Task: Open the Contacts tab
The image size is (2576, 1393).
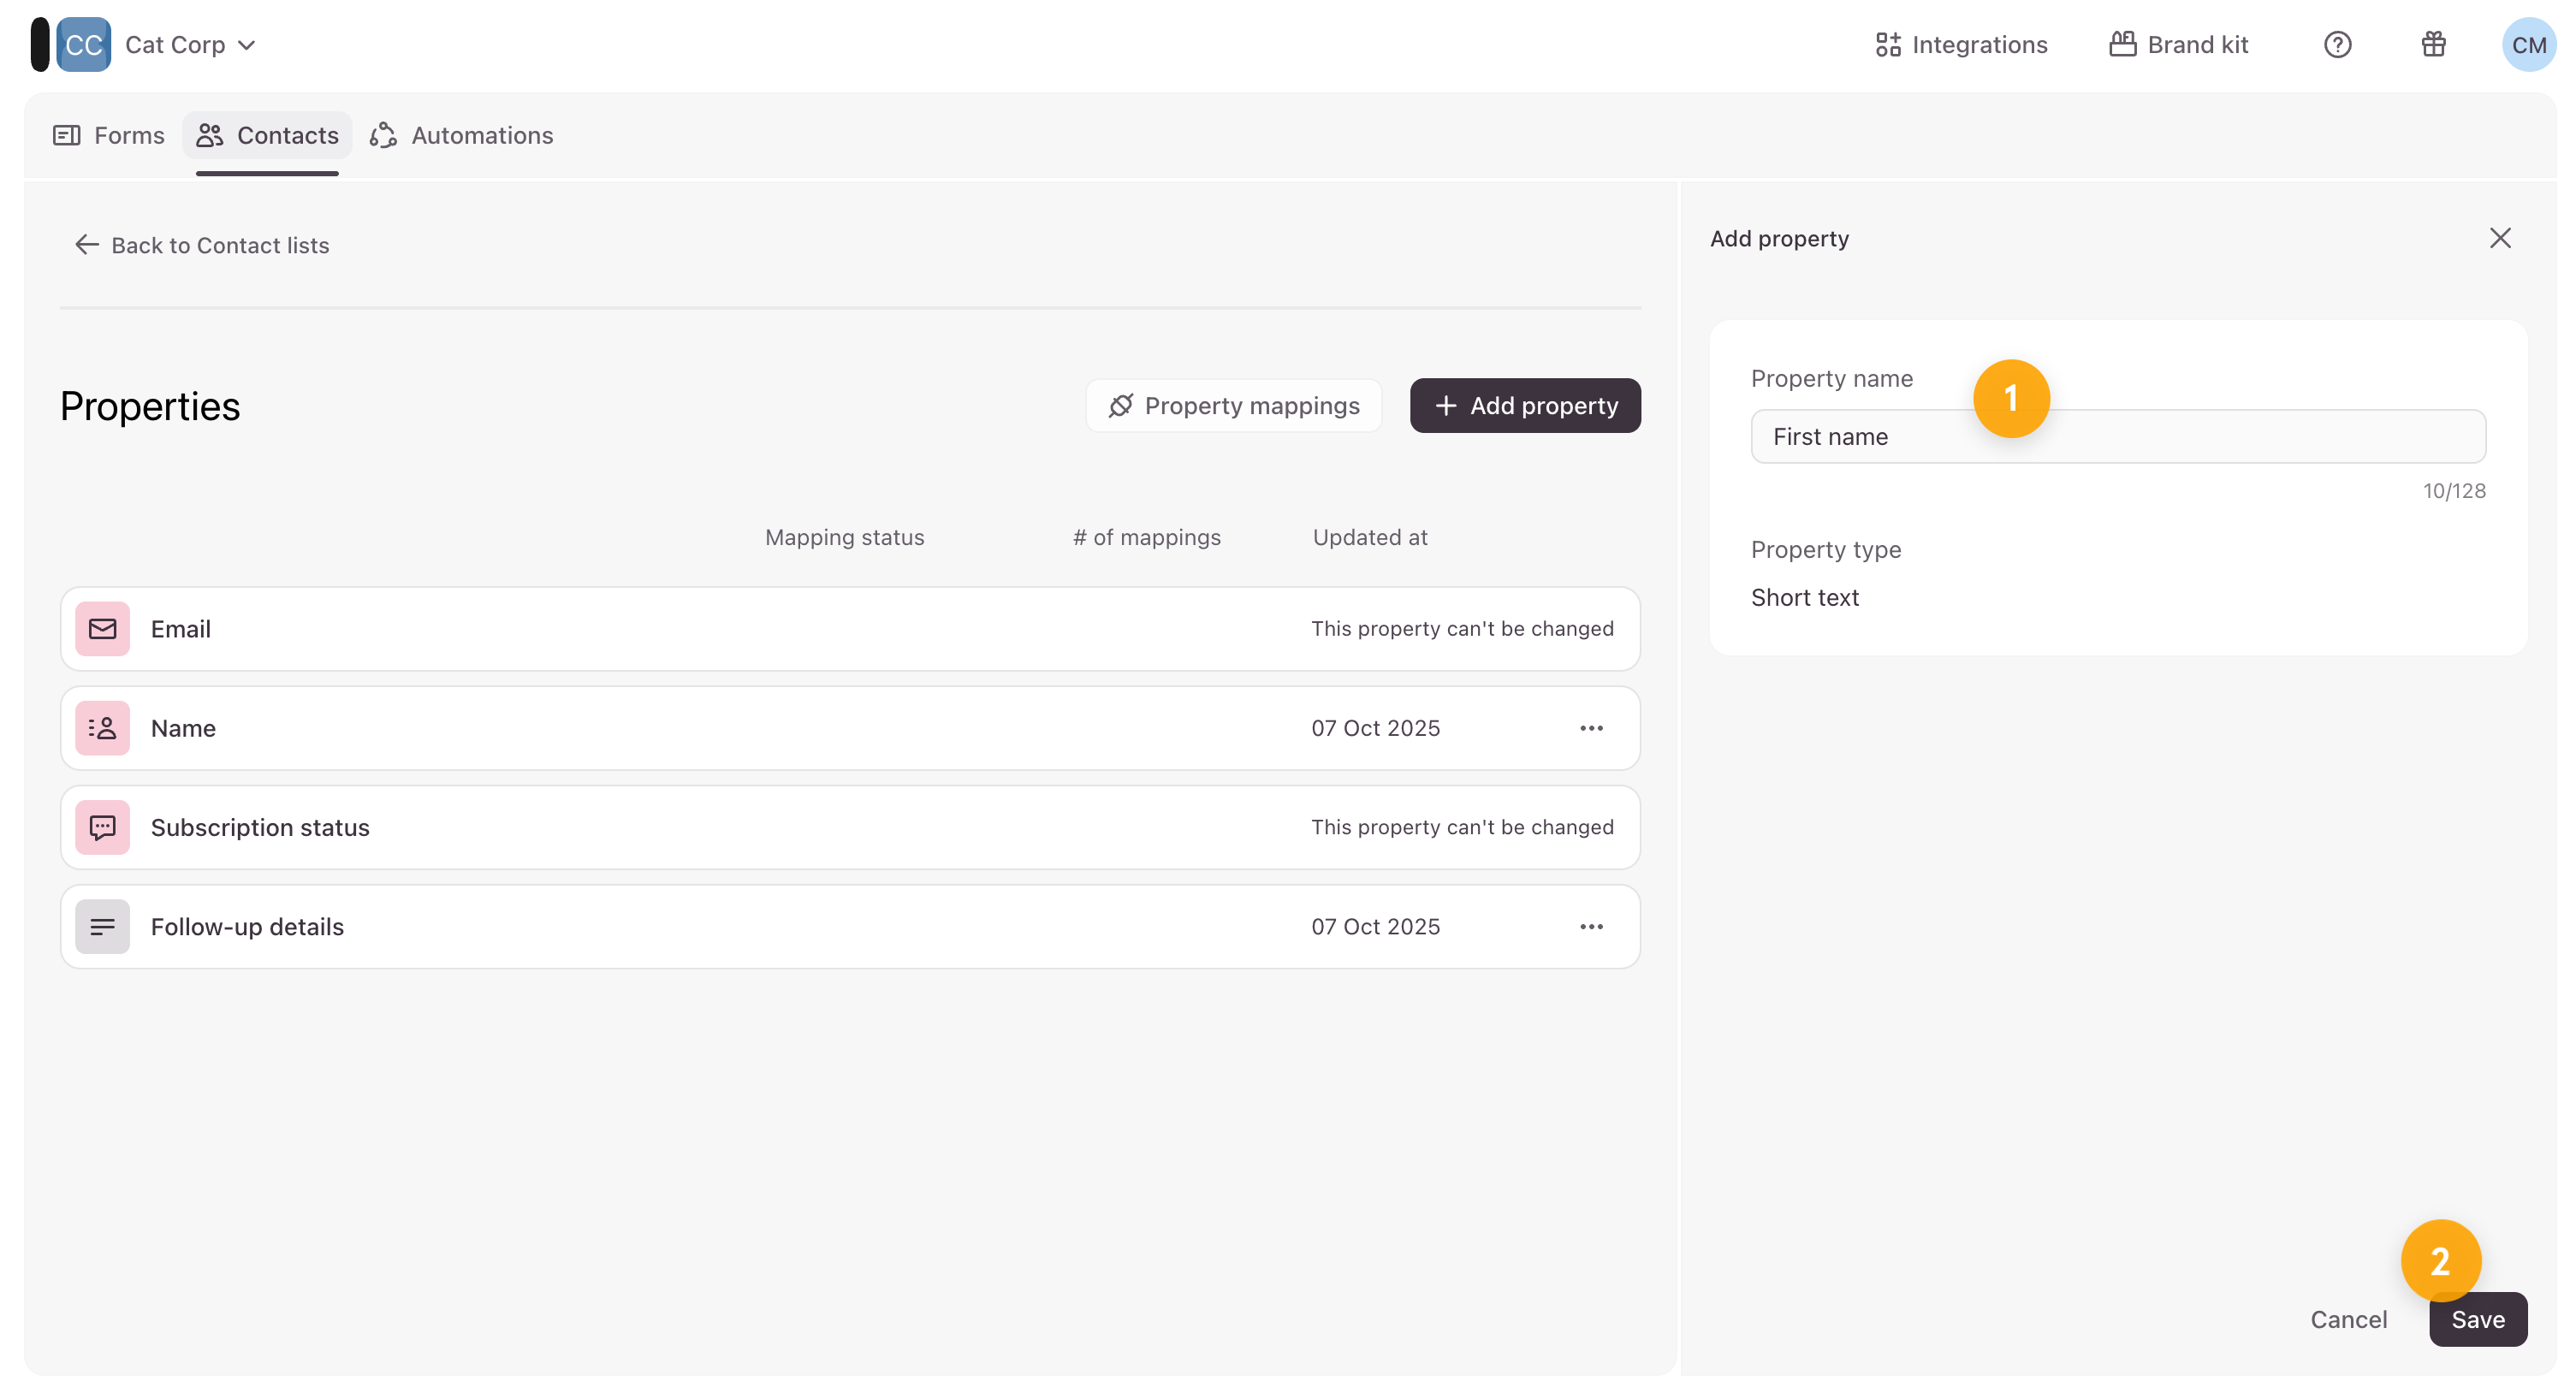Action: (267, 135)
